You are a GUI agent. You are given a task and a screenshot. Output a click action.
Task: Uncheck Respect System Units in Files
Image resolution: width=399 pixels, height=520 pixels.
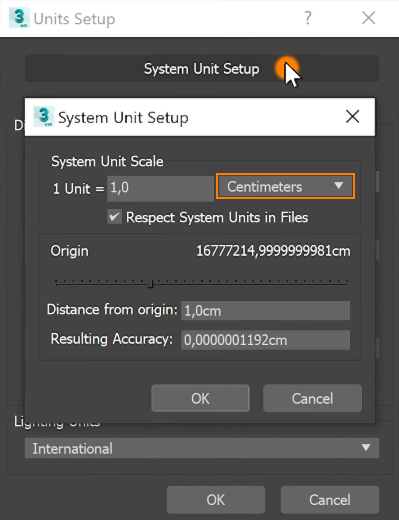(114, 217)
